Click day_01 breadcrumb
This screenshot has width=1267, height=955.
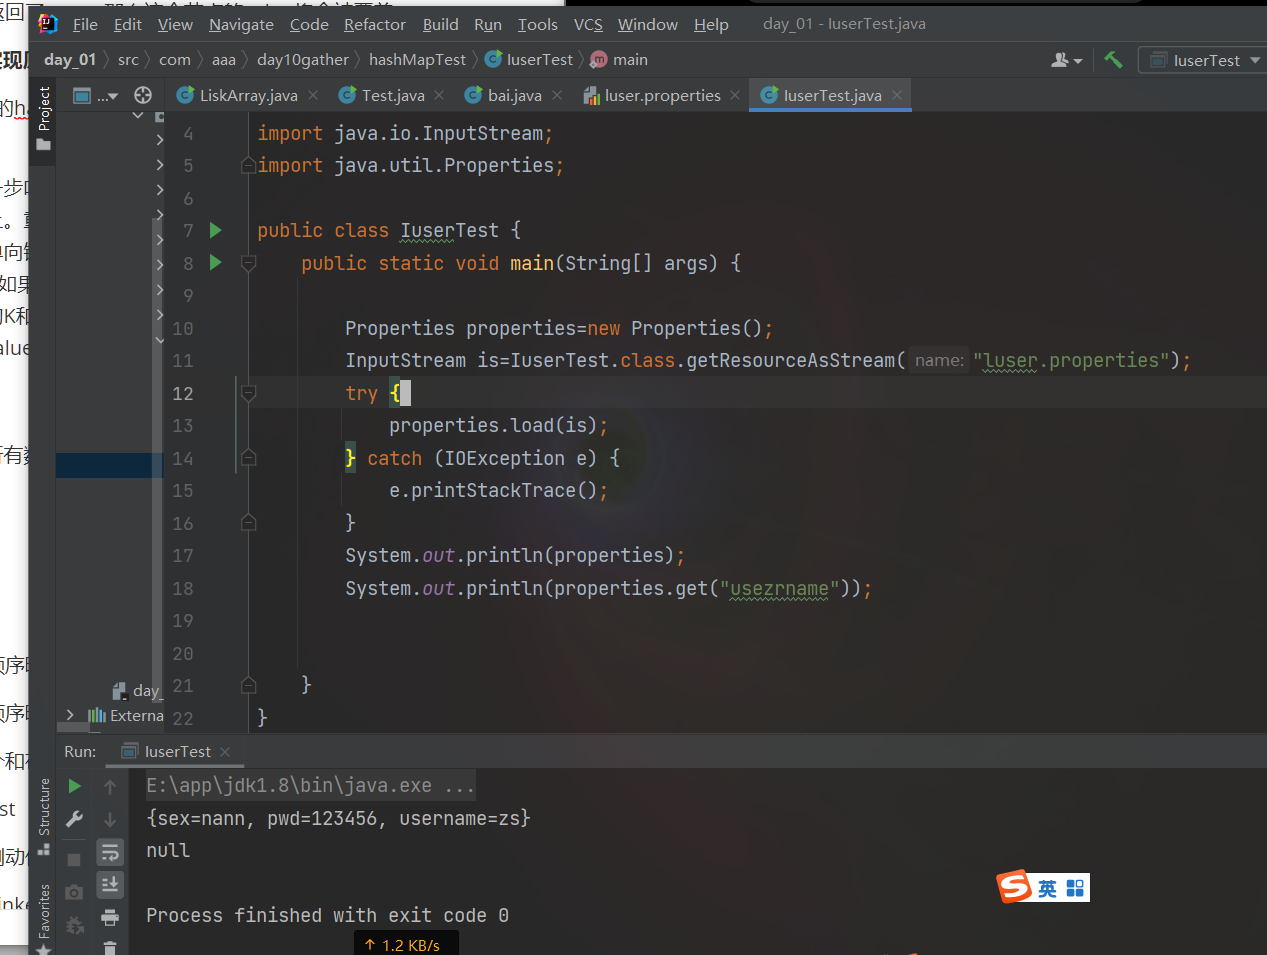(x=70, y=60)
